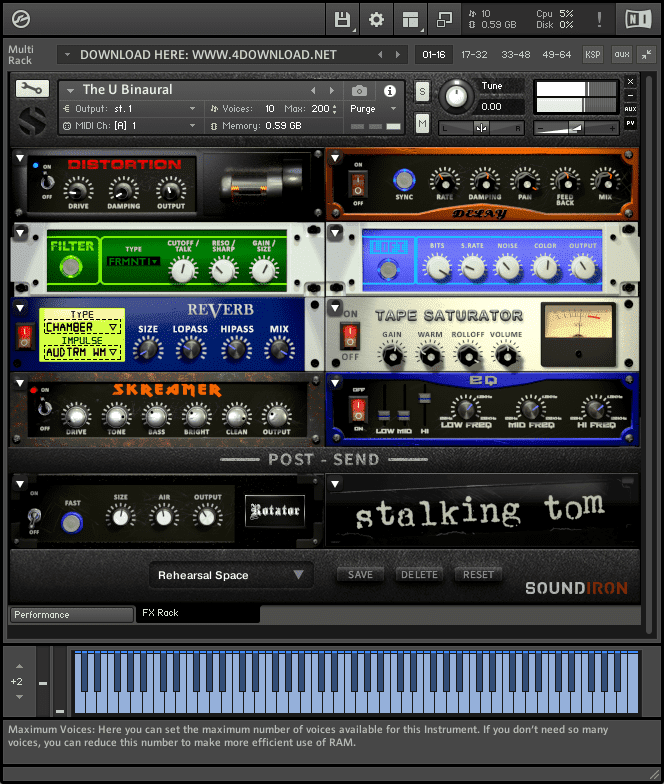Toggle the Delay SYNC button
The height and width of the screenshot is (784, 664).
(404, 180)
